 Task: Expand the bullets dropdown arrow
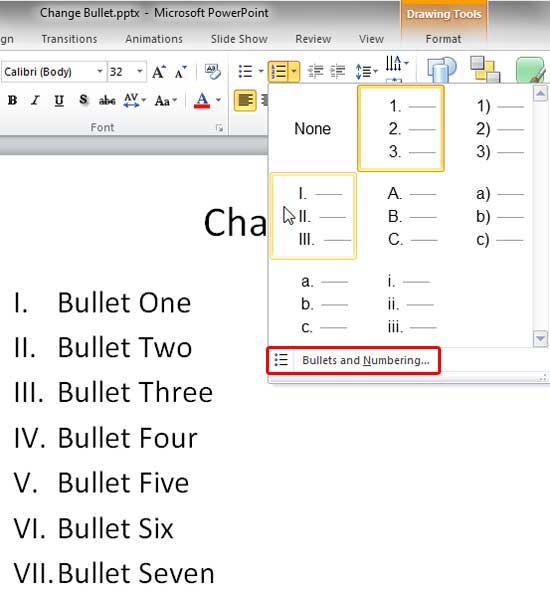(261, 71)
